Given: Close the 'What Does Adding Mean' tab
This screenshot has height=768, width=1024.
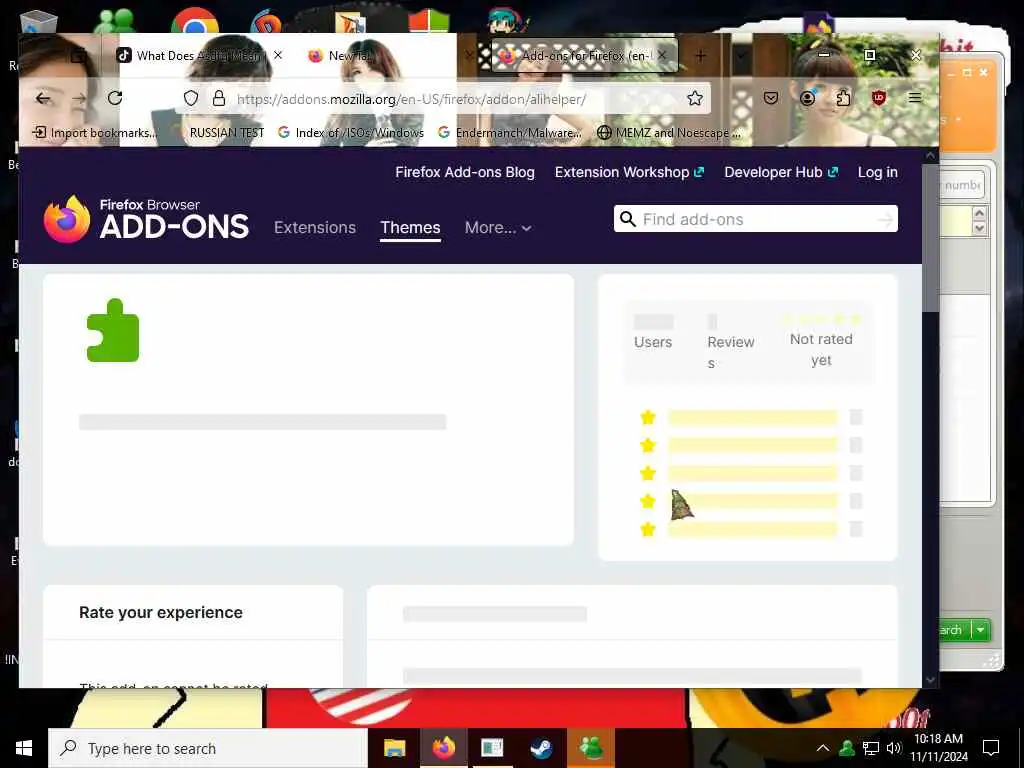Looking at the screenshot, I should (278, 56).
